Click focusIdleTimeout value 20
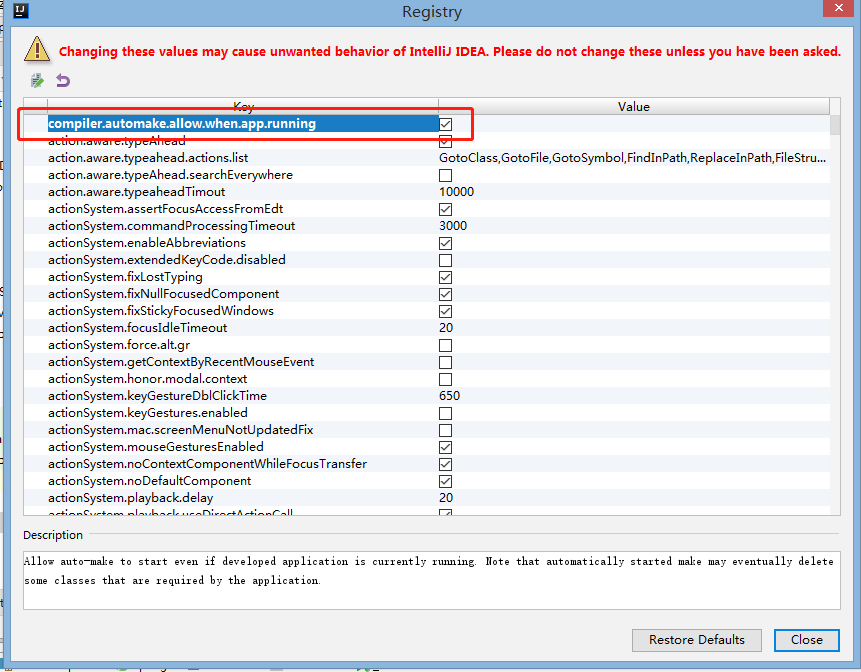This screenshot has height=672, width=861. [x=446, y=328]
